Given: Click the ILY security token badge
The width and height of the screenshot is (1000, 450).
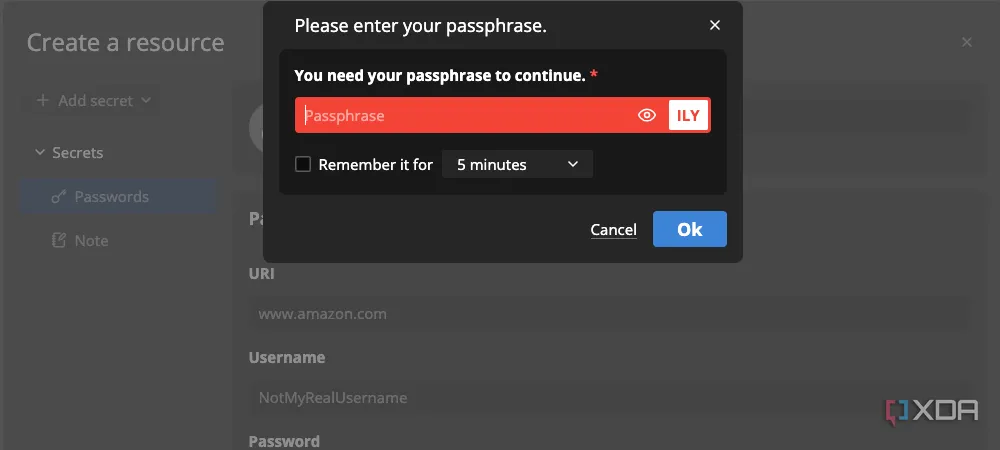Looking at the screenshot, I should point(688,115).
